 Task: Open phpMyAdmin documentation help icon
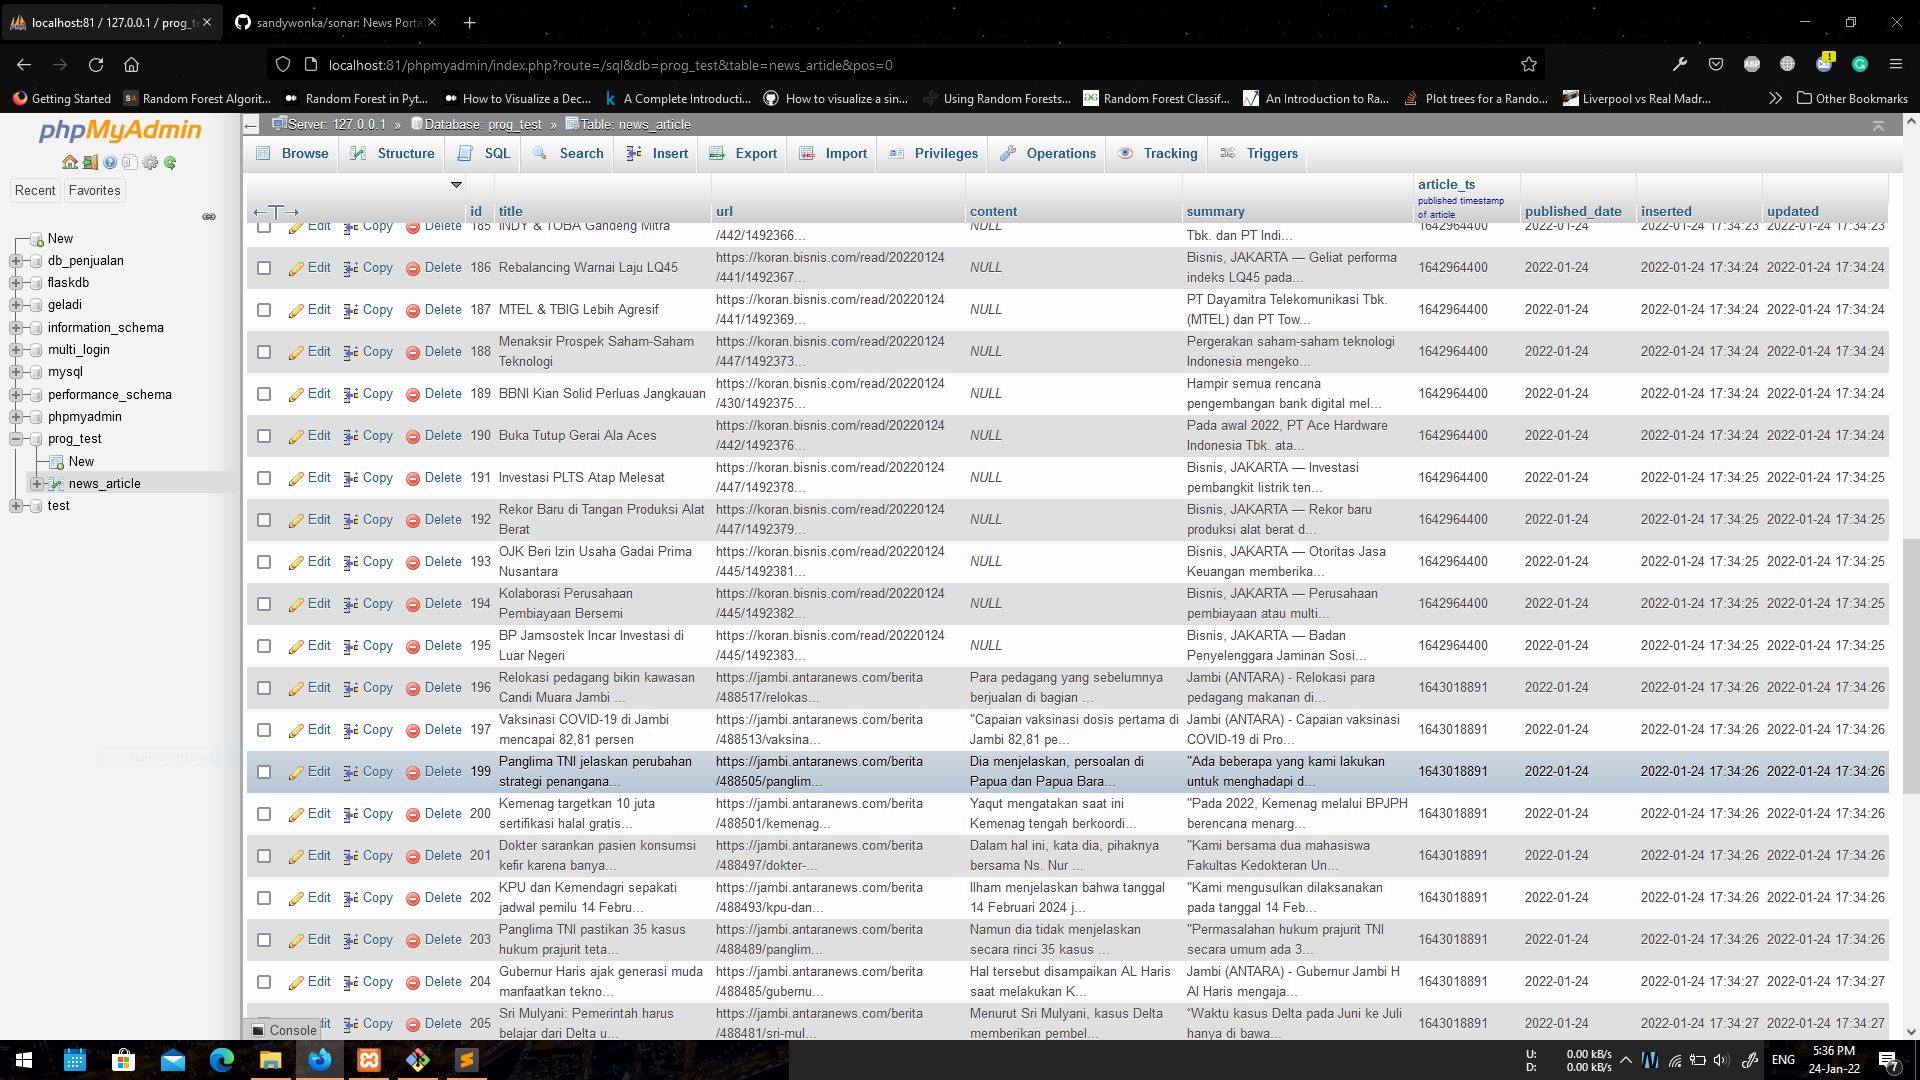point(110,162)
